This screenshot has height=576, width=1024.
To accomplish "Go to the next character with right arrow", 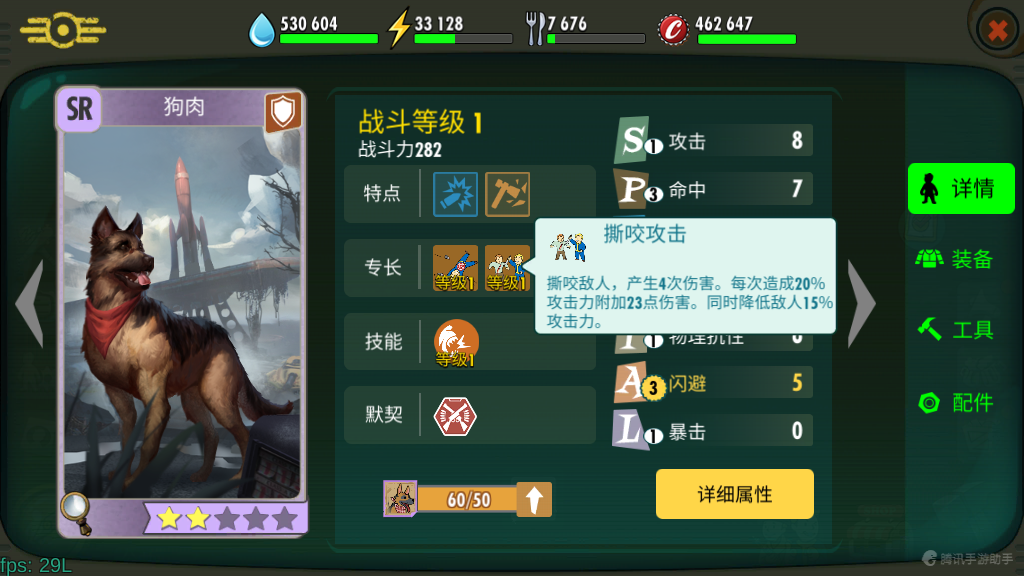I will click(861, 303).
